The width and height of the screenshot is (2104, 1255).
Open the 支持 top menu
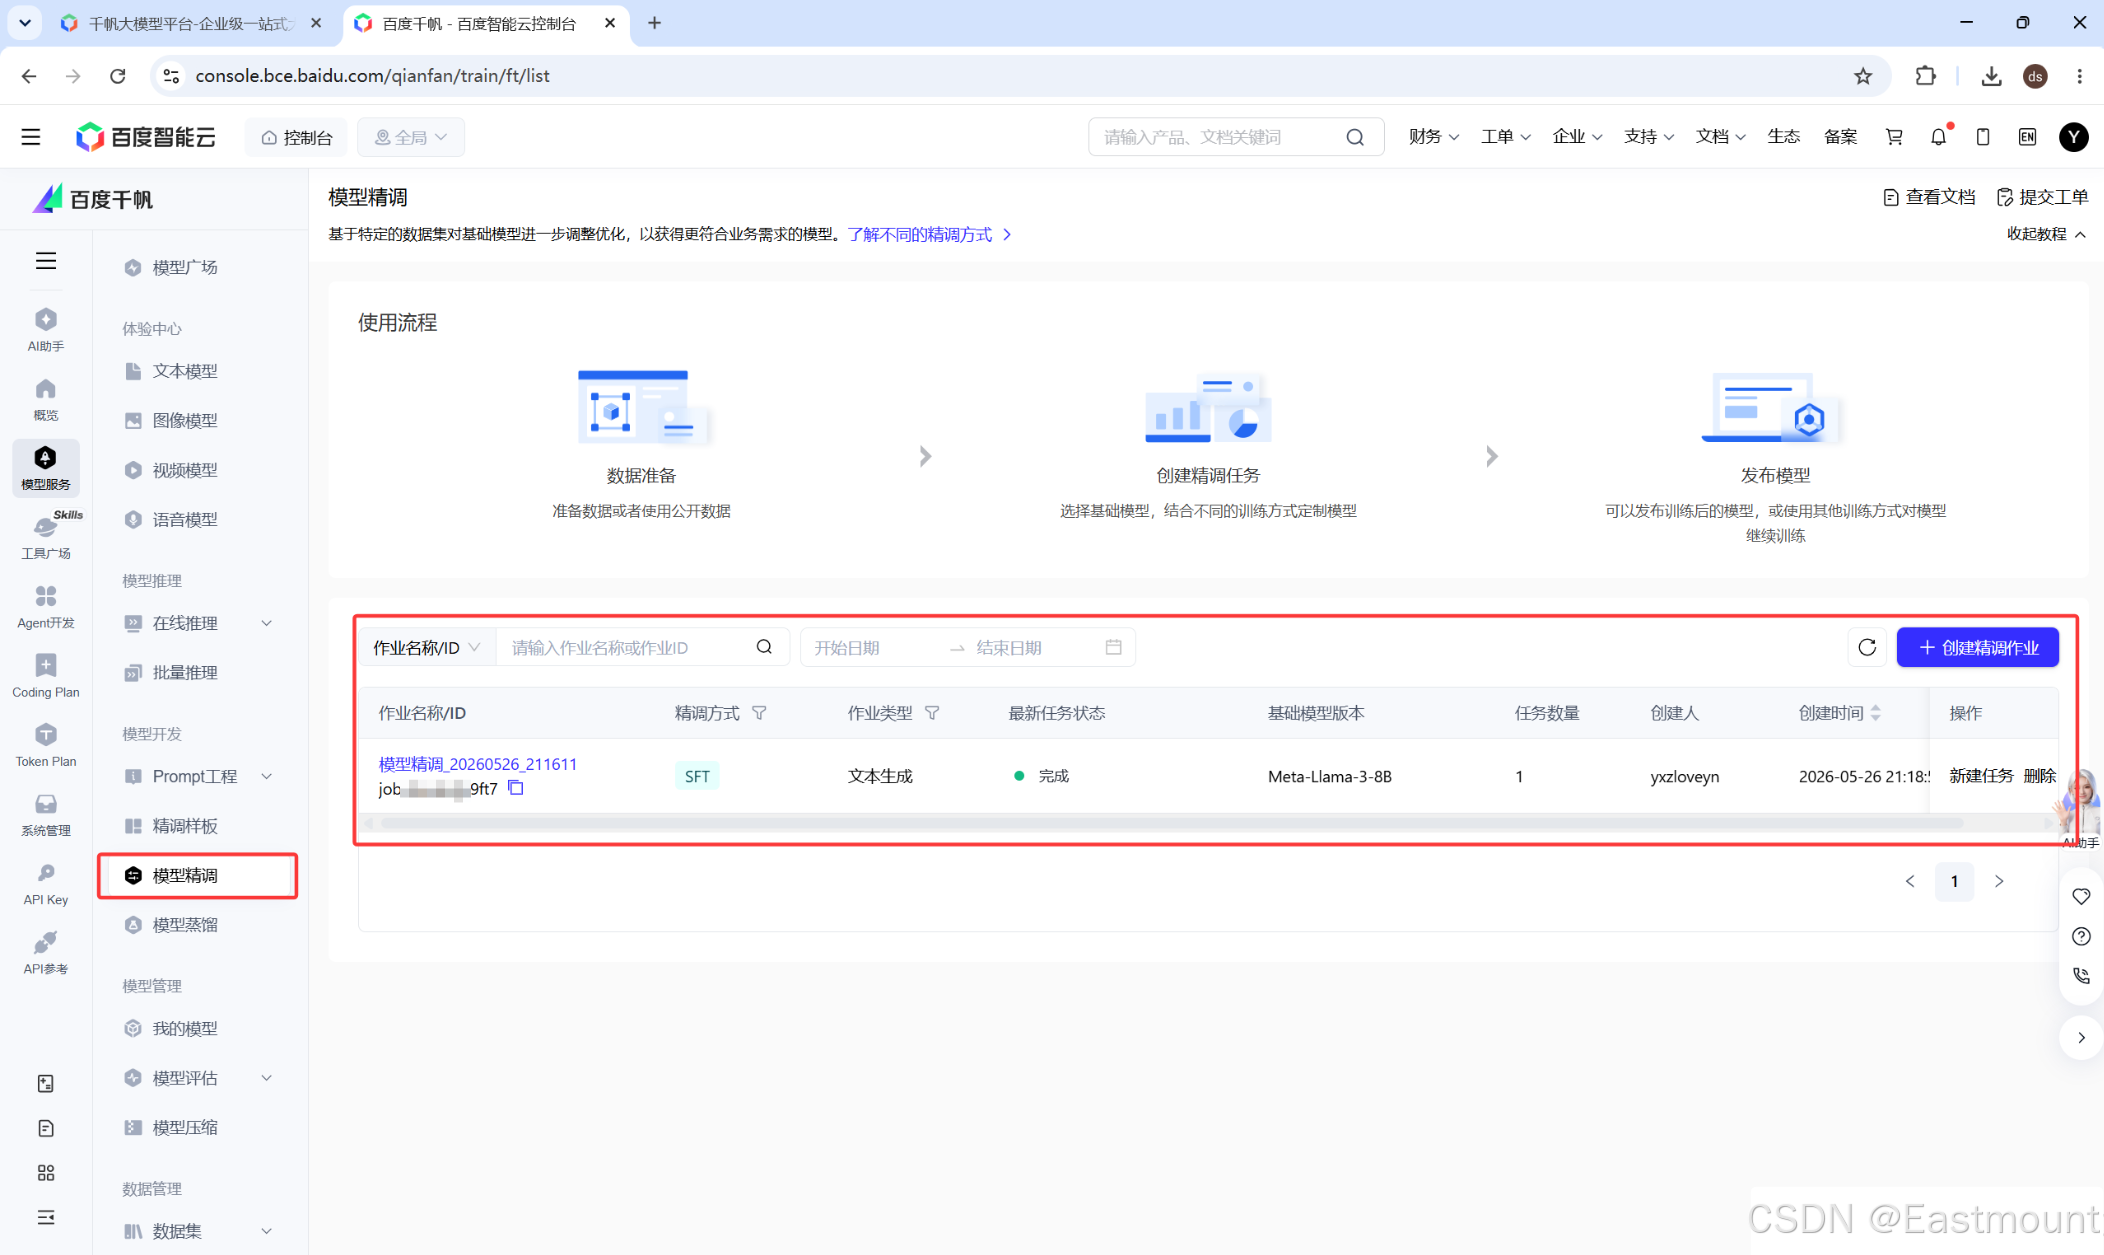1649,137
